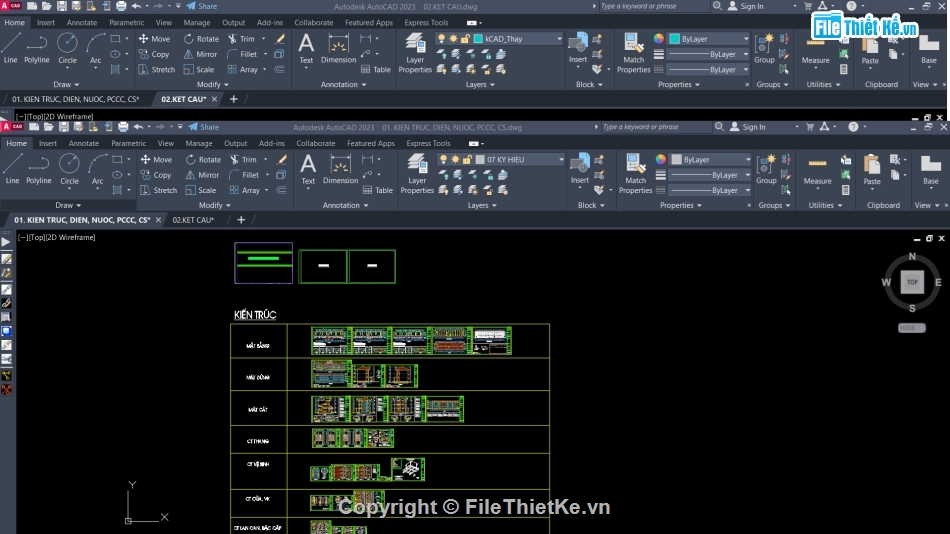
Task: Click the Measure tool in the upper ribbon
Action: 816,48
